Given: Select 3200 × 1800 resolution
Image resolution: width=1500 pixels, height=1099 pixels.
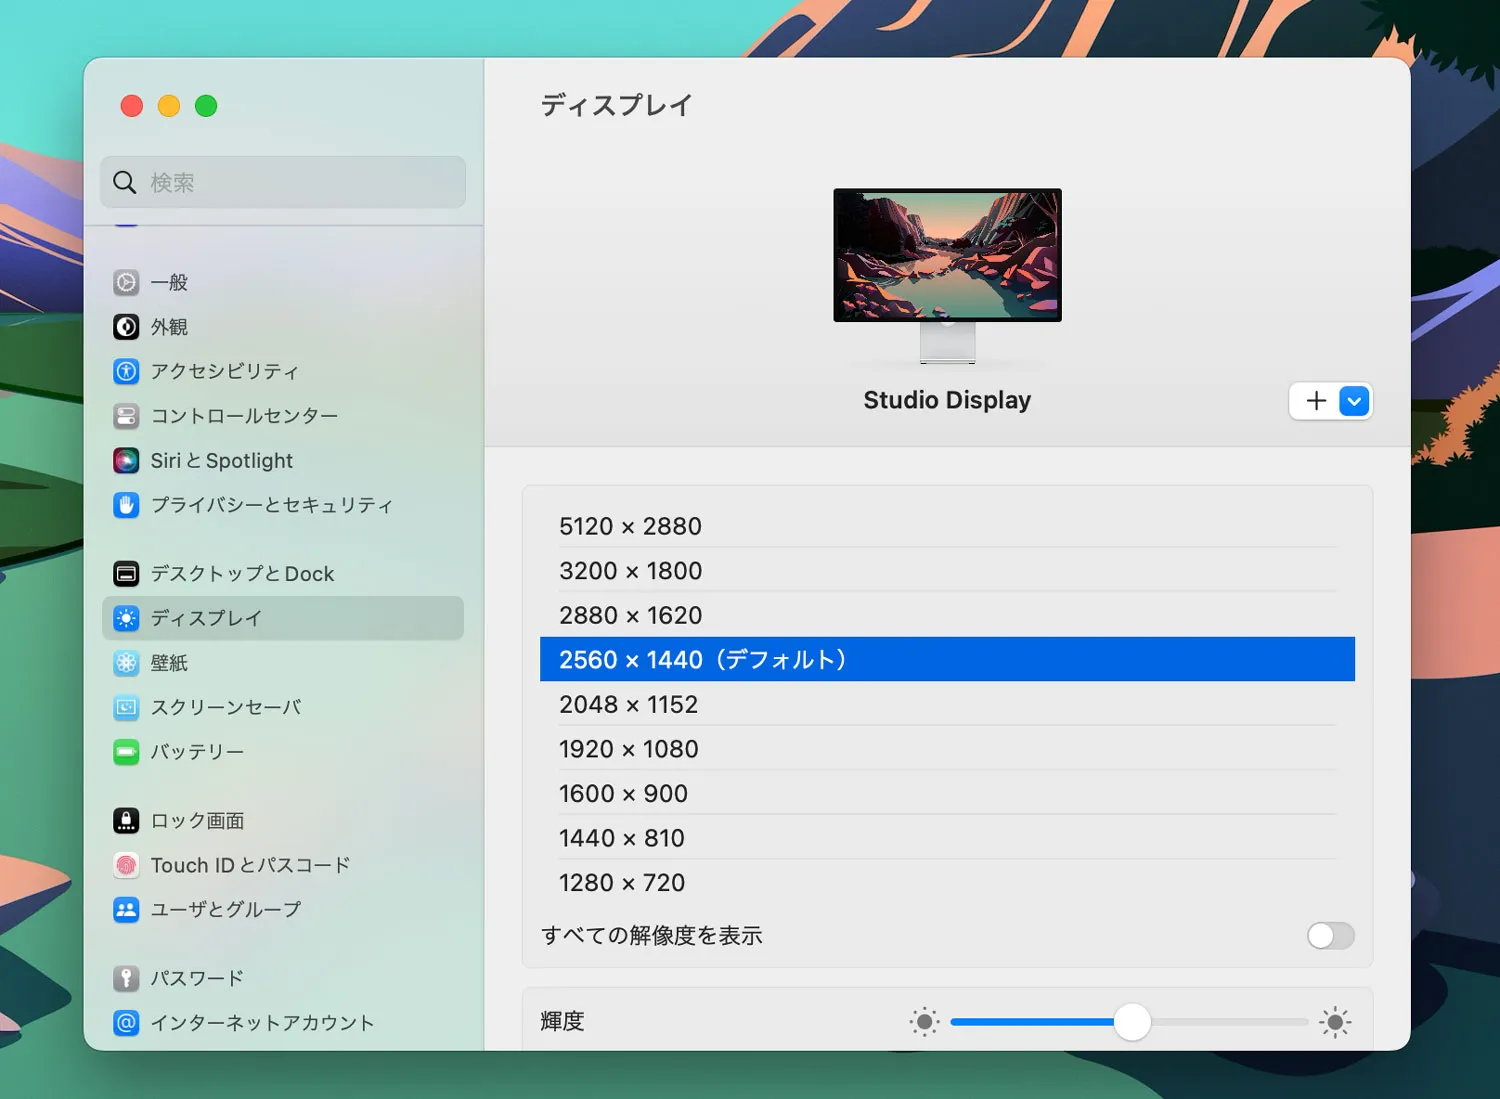Looking at the screenshot, I should tap(947, 570).
